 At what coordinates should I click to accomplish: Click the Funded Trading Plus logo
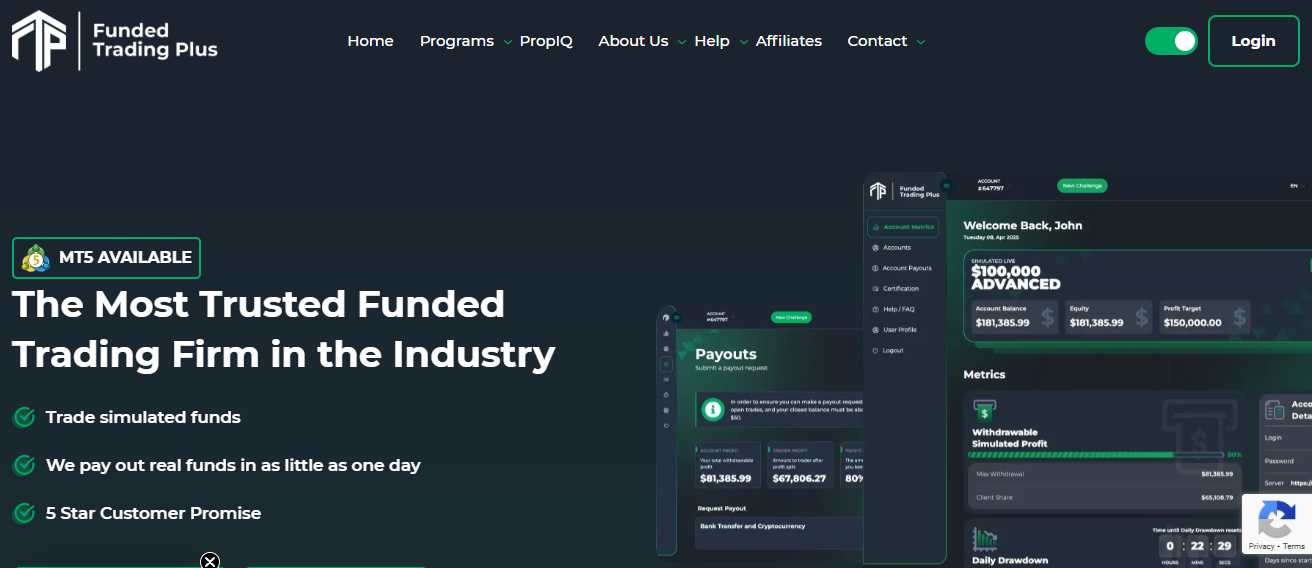tap(114, 41)
